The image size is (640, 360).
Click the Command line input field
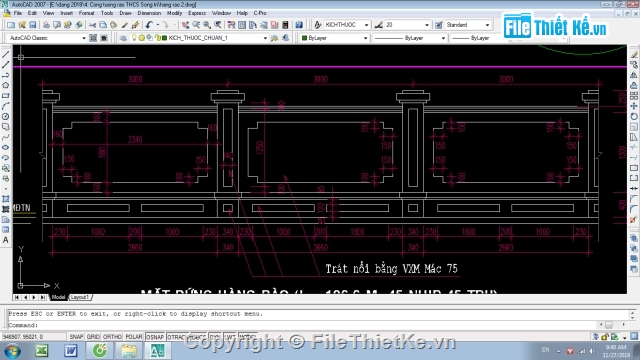[x=318, y=325]
